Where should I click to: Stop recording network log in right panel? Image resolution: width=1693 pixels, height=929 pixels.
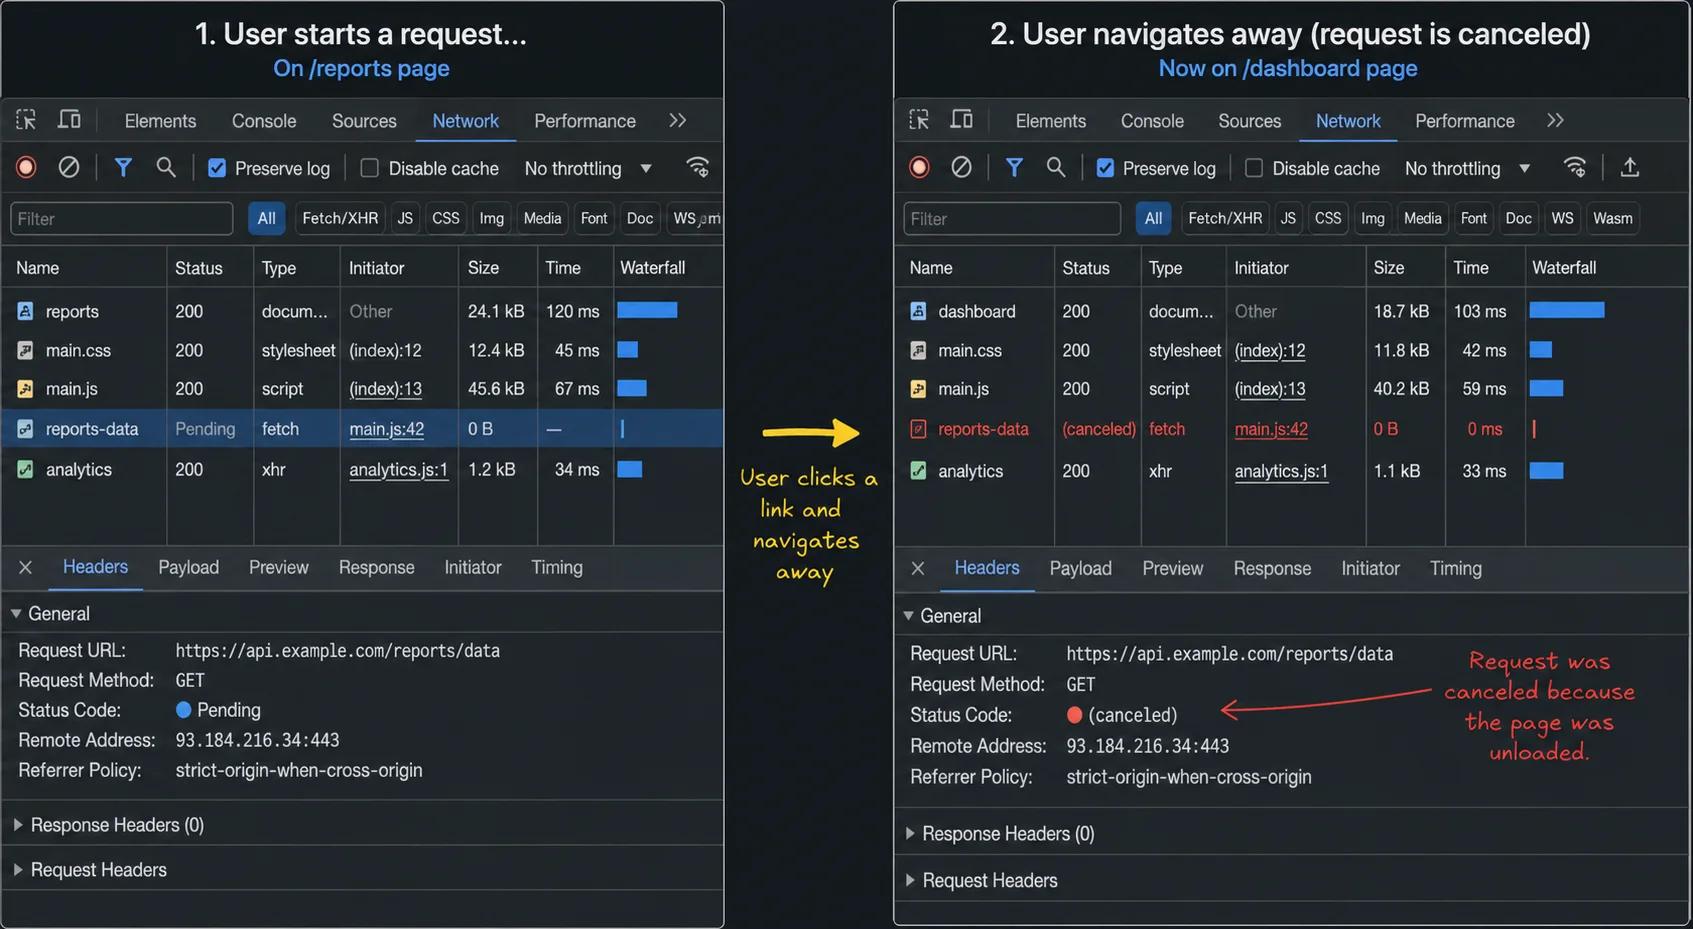coord(919,167)
